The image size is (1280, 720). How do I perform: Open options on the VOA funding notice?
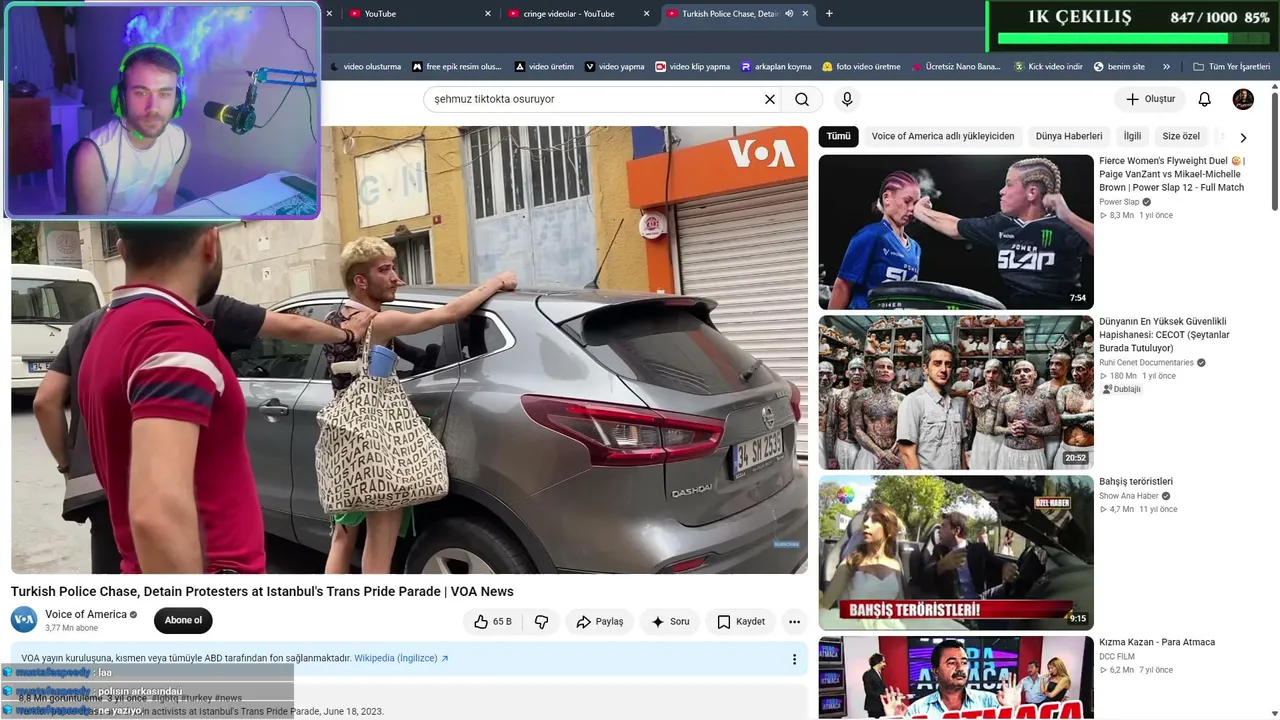[x=794, y=659]
